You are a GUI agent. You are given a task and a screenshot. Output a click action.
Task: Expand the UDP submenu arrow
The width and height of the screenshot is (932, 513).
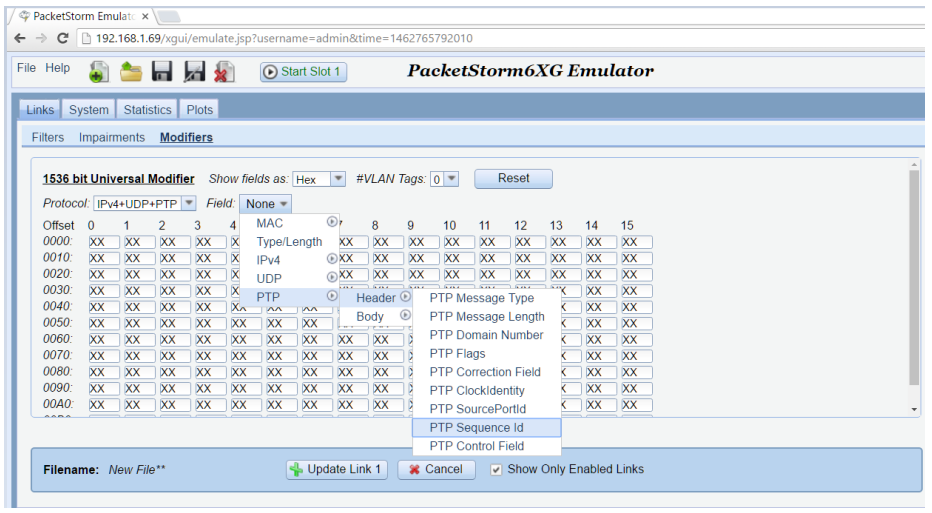point(332,277)
